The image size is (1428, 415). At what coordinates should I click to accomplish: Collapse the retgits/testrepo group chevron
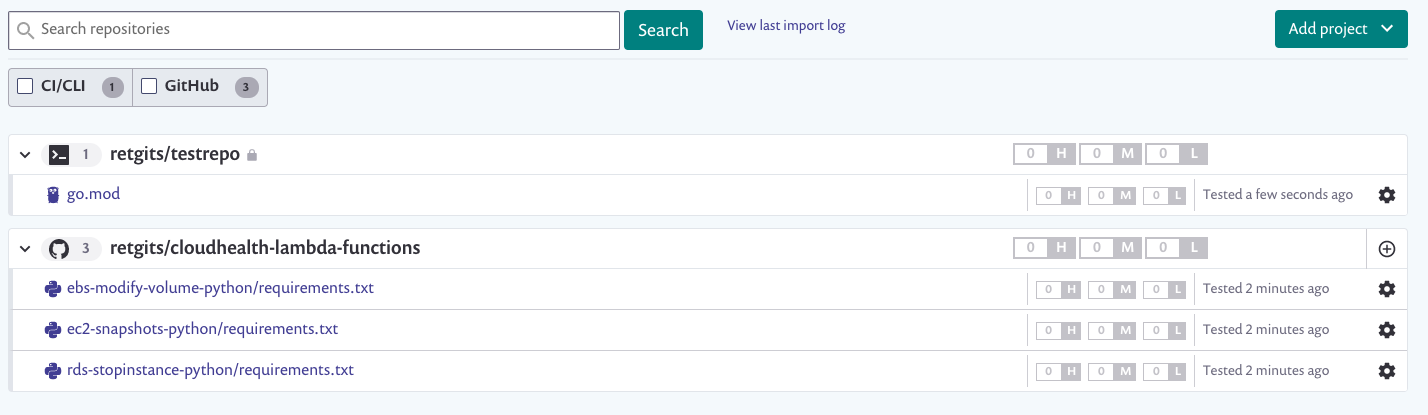25,154
